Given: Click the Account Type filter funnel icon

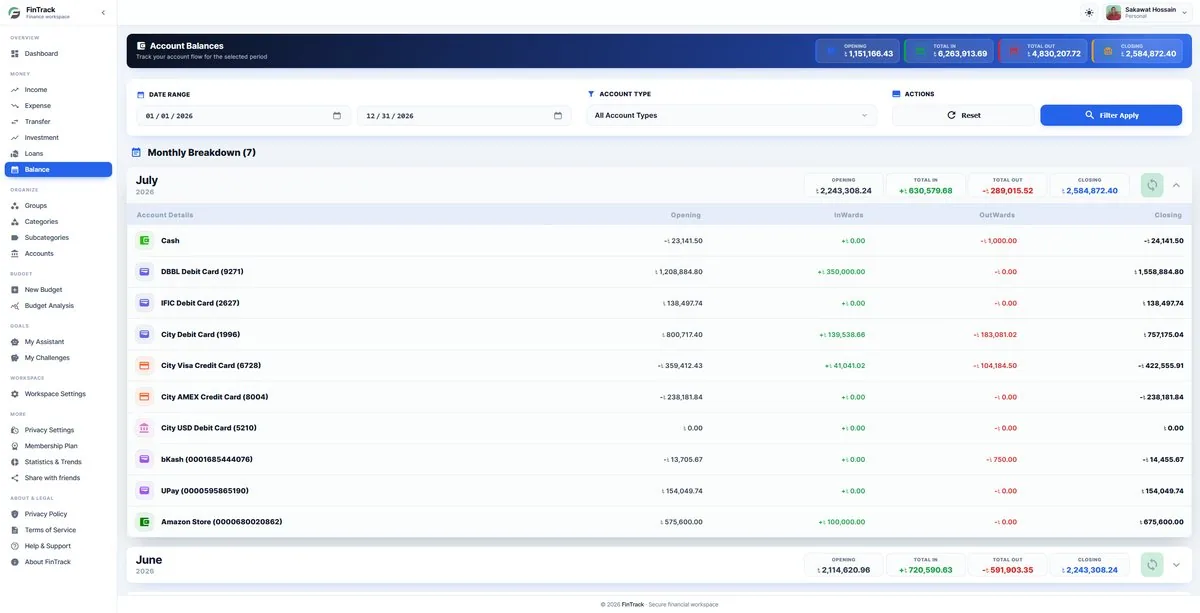Looking at the screenshot, I should (x=591, y=94).
